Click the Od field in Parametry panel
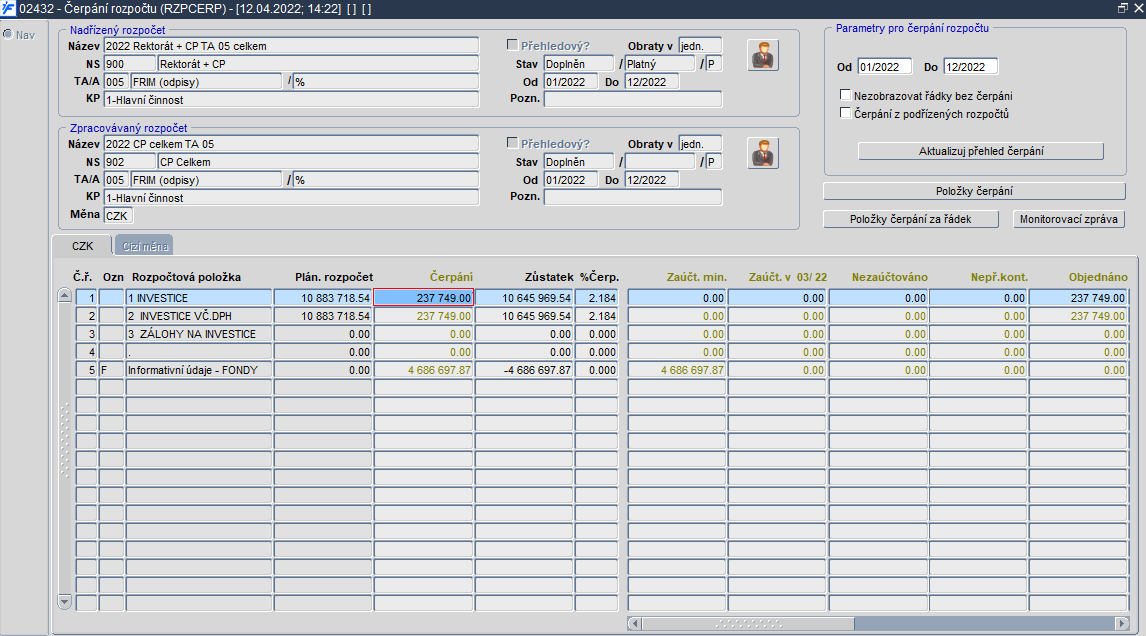The height and width of the screenshot is (636, 1146). [x=884, y=67]
